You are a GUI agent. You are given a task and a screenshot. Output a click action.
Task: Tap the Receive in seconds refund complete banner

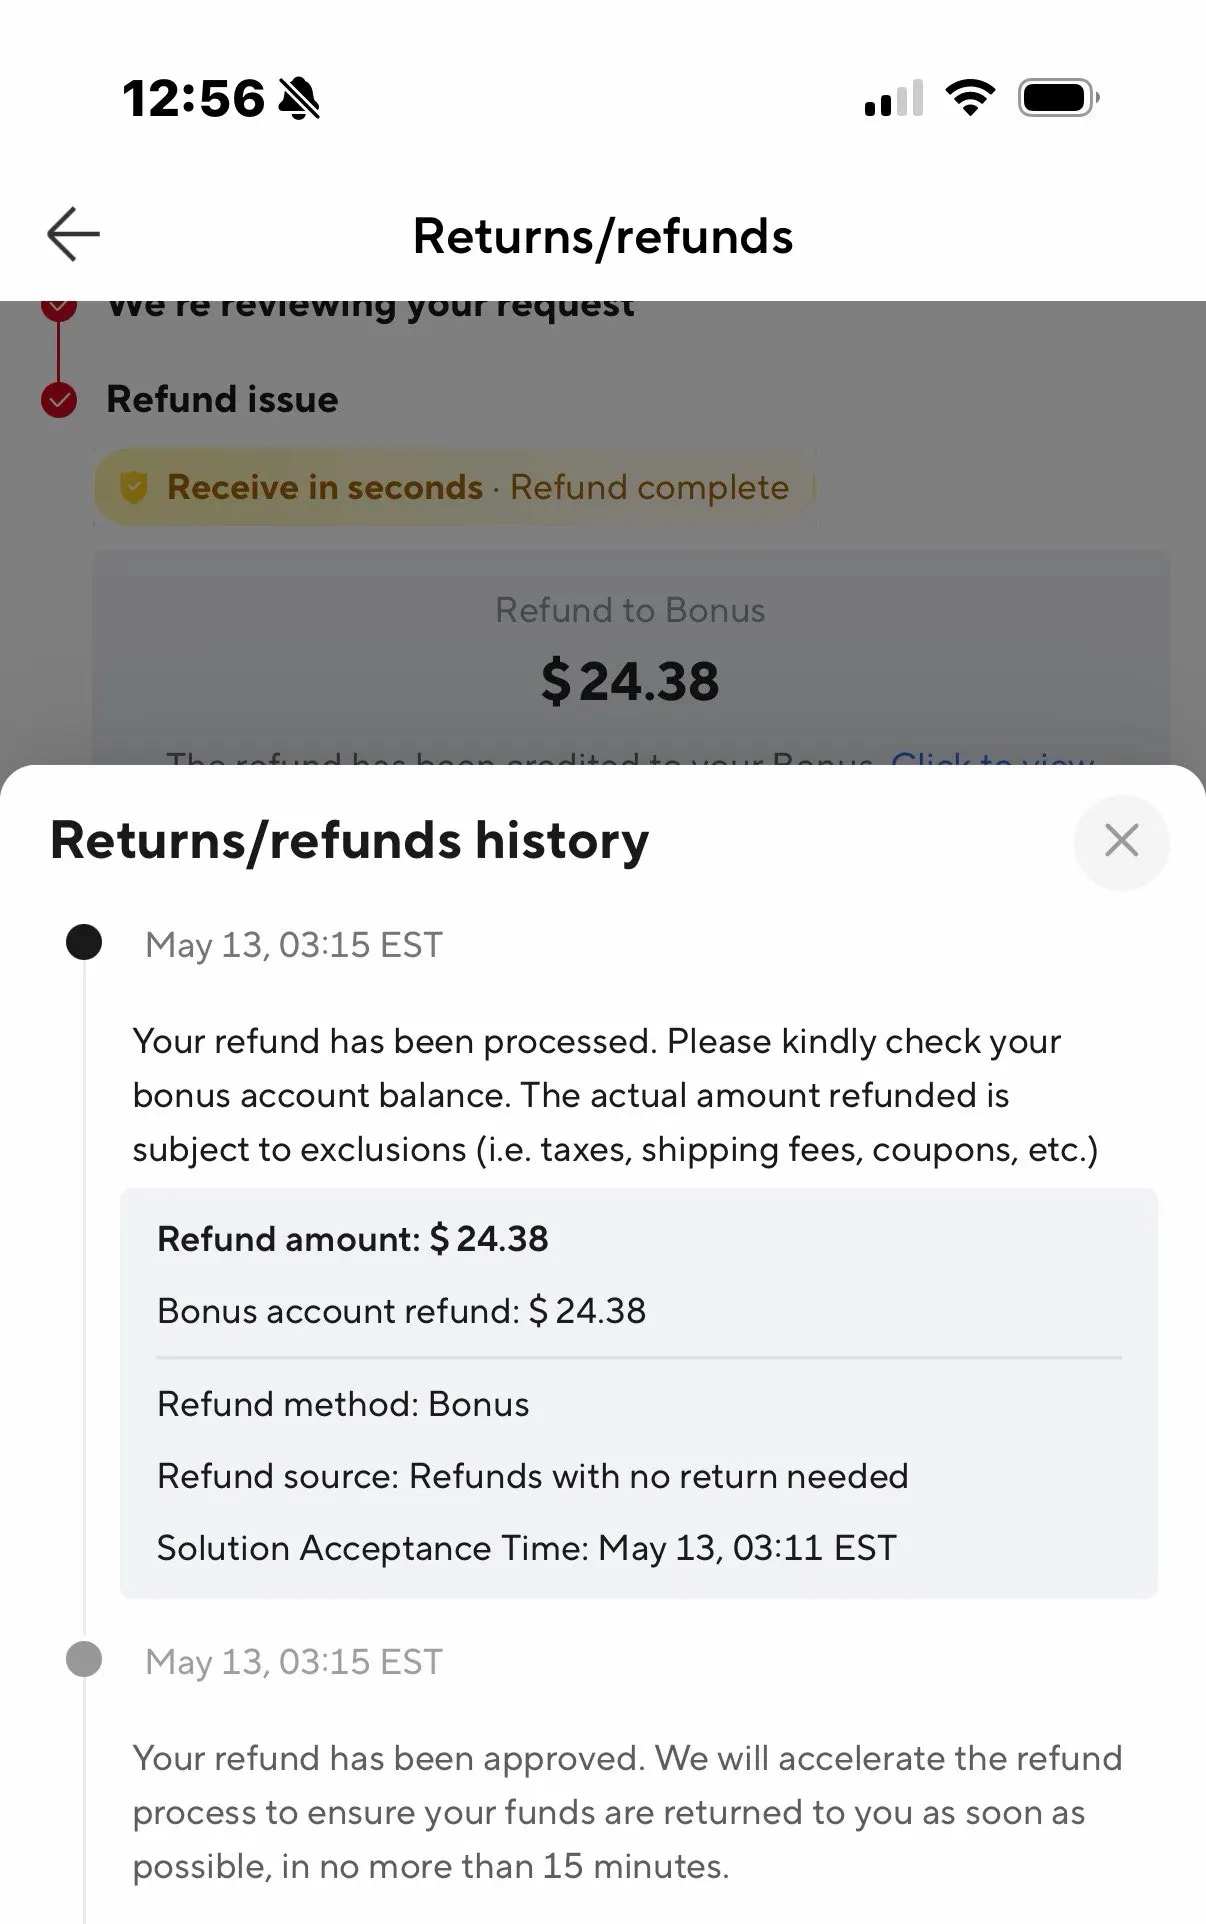(x=455, y=487)
